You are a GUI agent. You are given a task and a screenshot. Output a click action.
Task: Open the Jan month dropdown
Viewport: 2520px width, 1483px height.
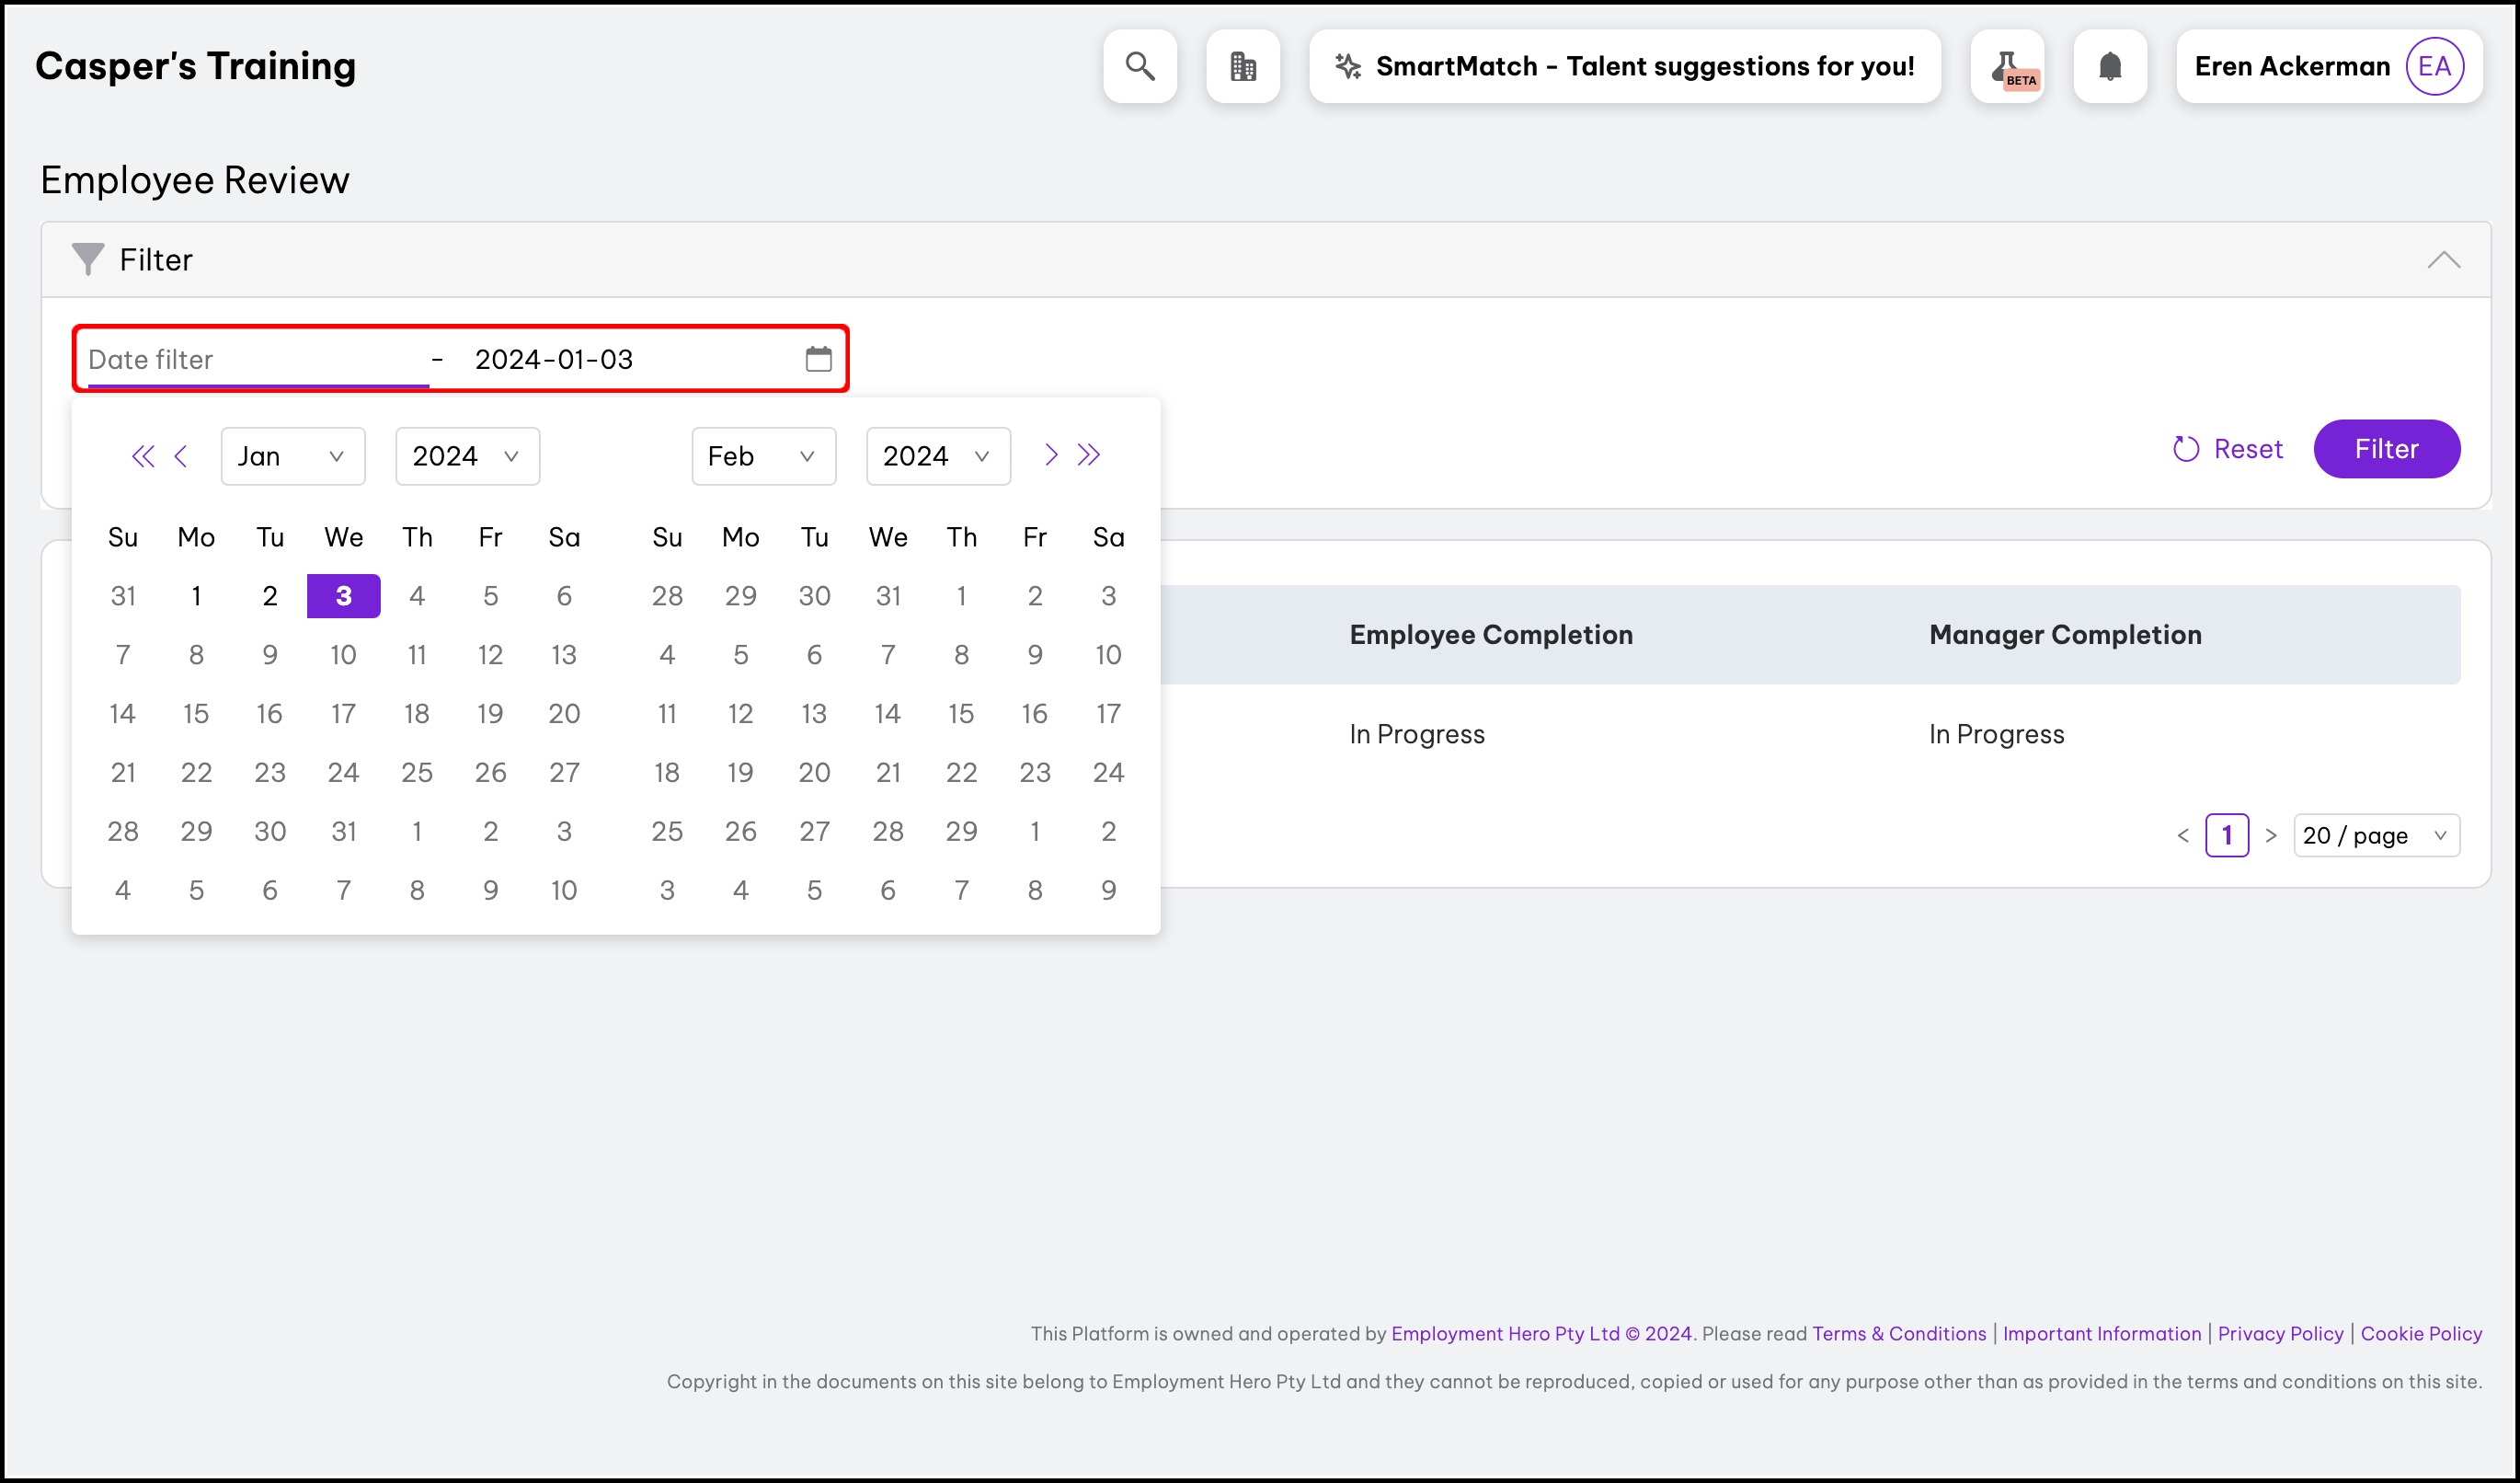[292, 456]
